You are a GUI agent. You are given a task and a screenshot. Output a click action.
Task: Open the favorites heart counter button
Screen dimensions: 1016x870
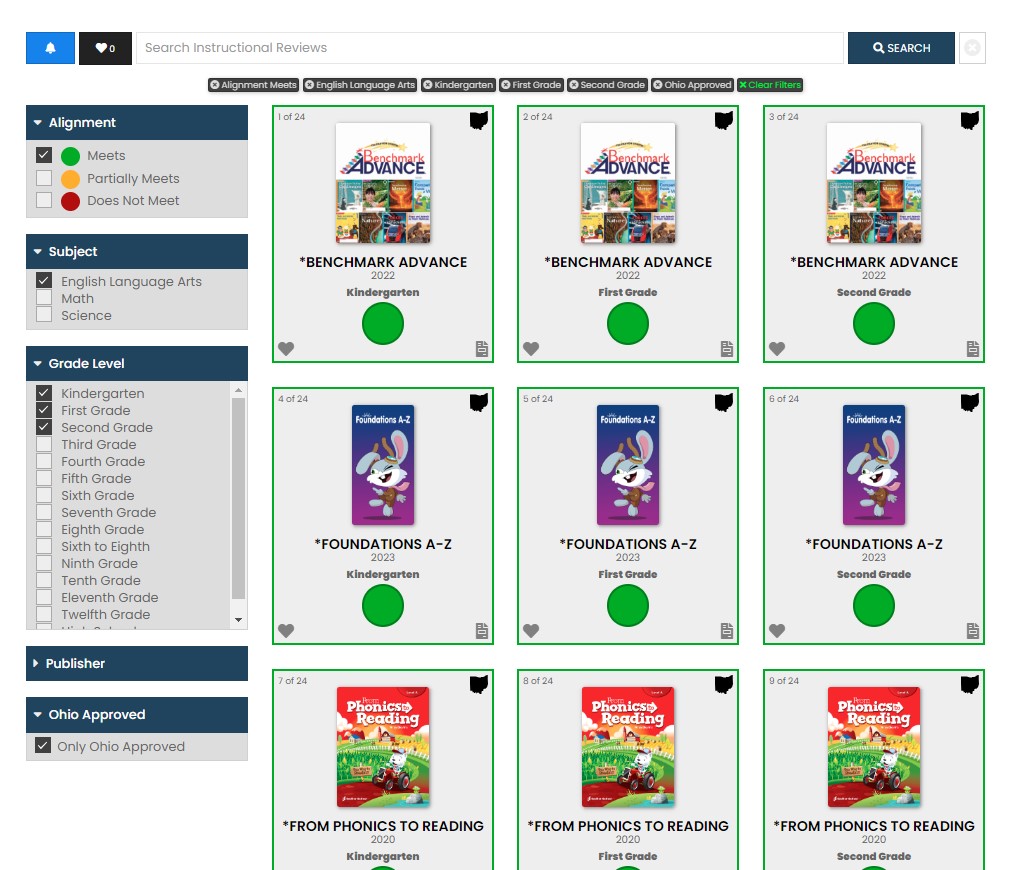pos(105,48)
